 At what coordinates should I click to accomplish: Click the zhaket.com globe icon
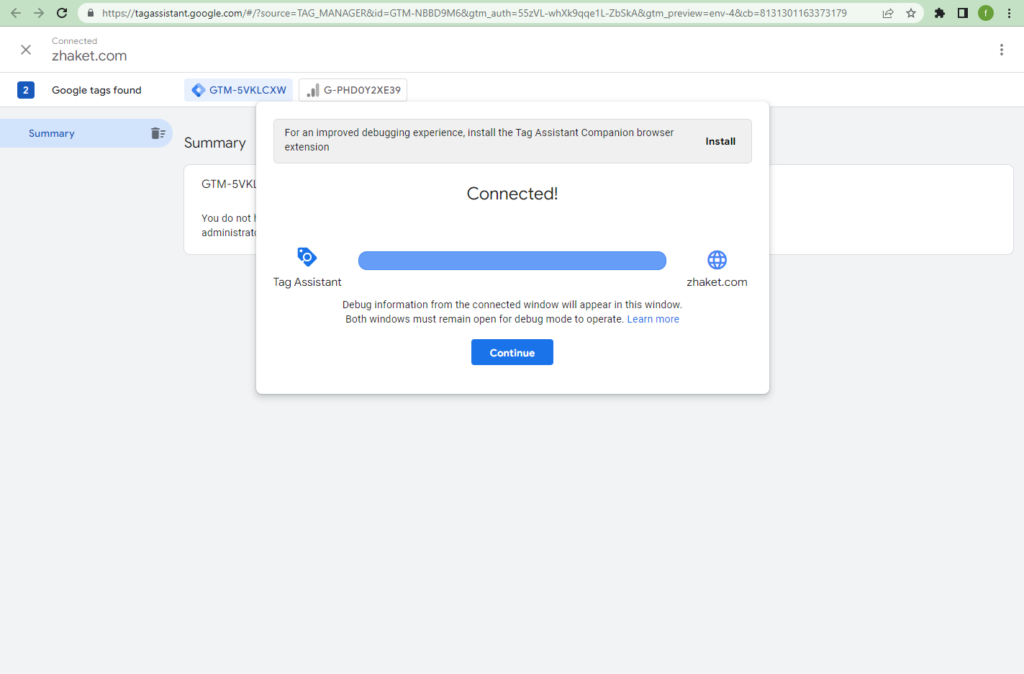click(x=717, y=260)
